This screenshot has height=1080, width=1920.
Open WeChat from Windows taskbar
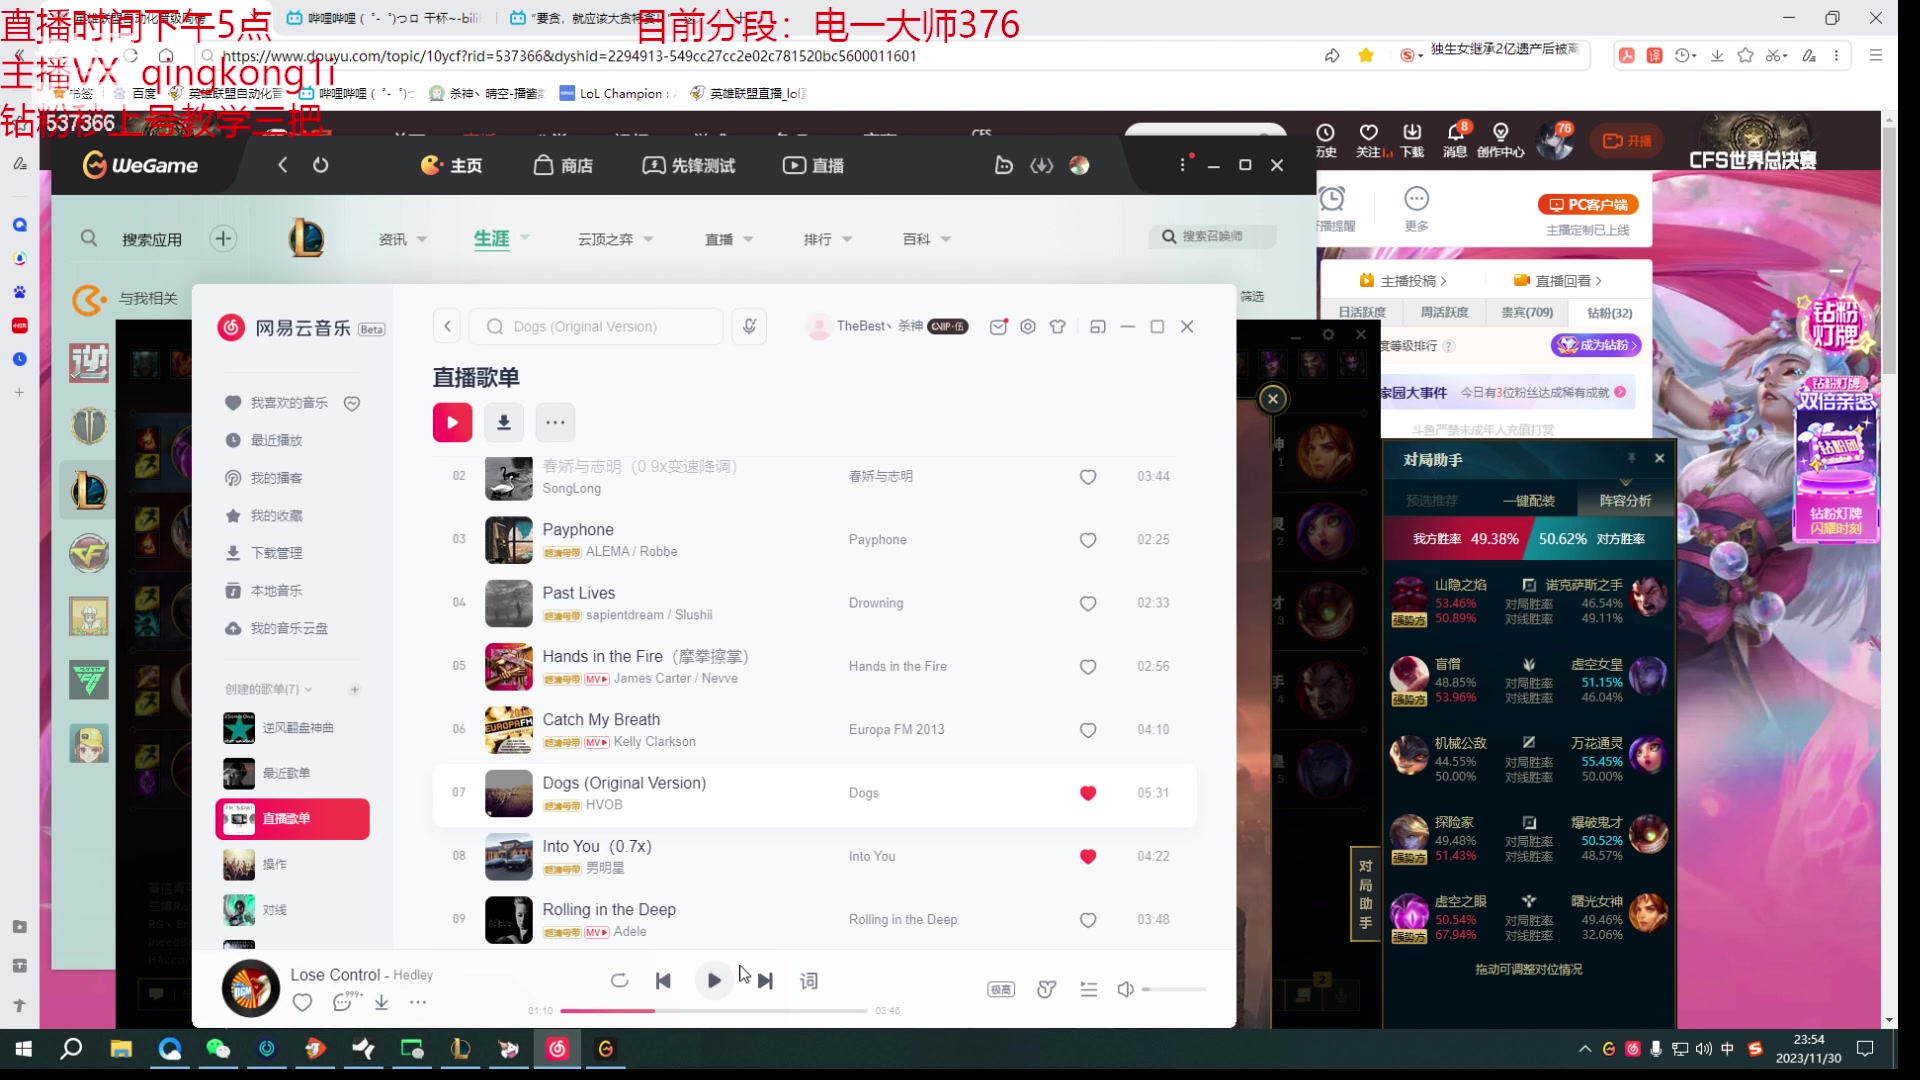[x=217, y=1049]
